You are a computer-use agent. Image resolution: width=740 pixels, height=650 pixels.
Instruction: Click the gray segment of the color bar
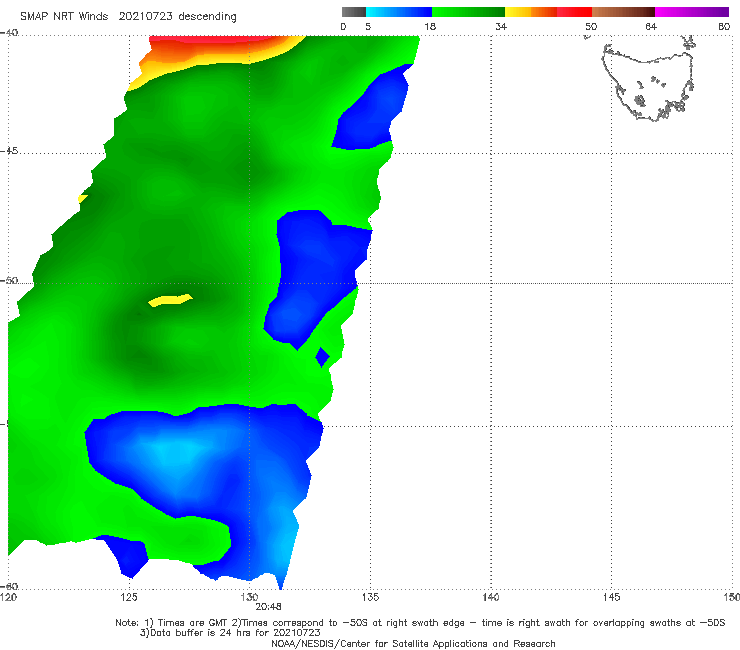[354, 12]
